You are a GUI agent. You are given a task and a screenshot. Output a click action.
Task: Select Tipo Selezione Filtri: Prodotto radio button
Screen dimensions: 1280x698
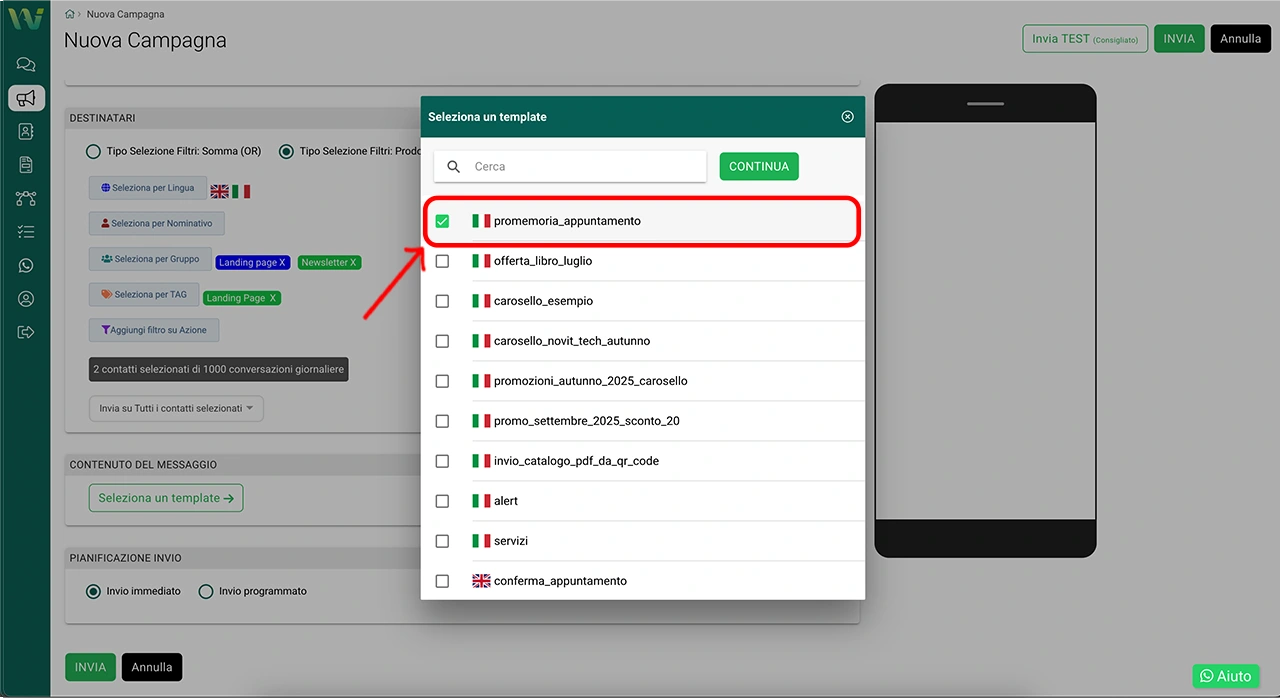[286, 152]
